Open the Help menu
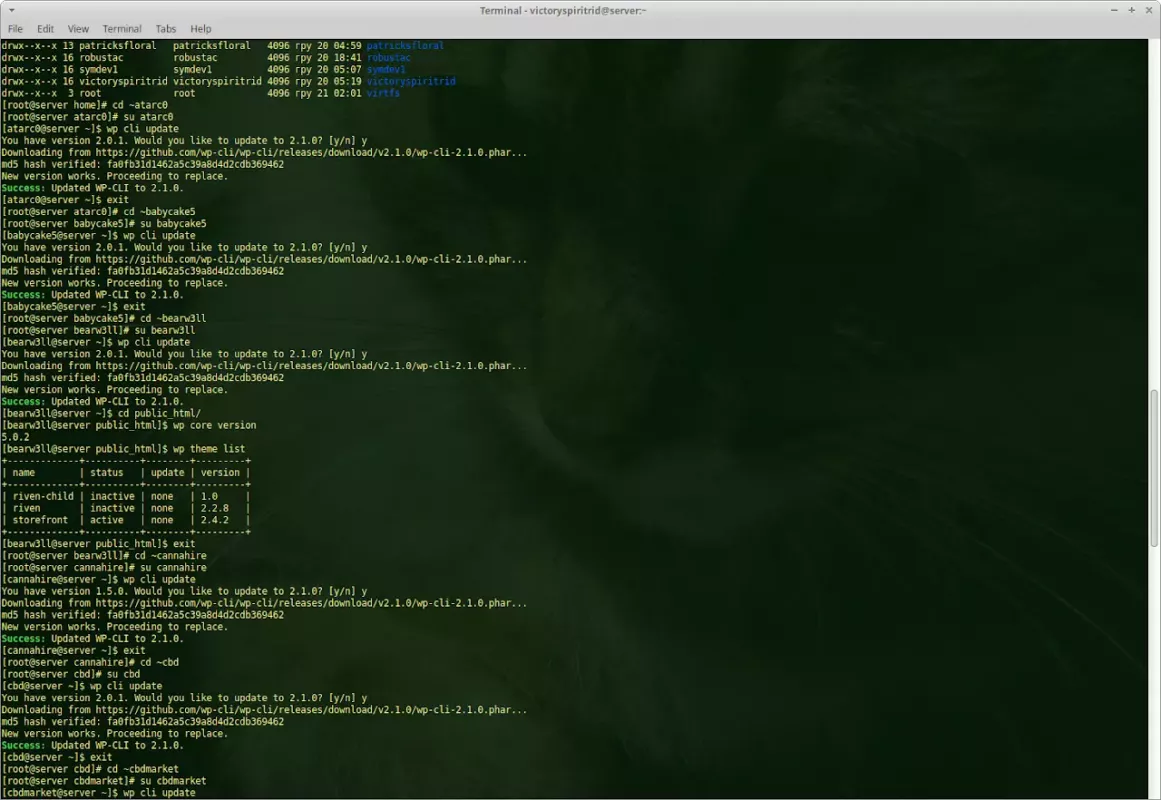Image resolution: width=1161 pixels, height=800 pixels. point(201,29)
